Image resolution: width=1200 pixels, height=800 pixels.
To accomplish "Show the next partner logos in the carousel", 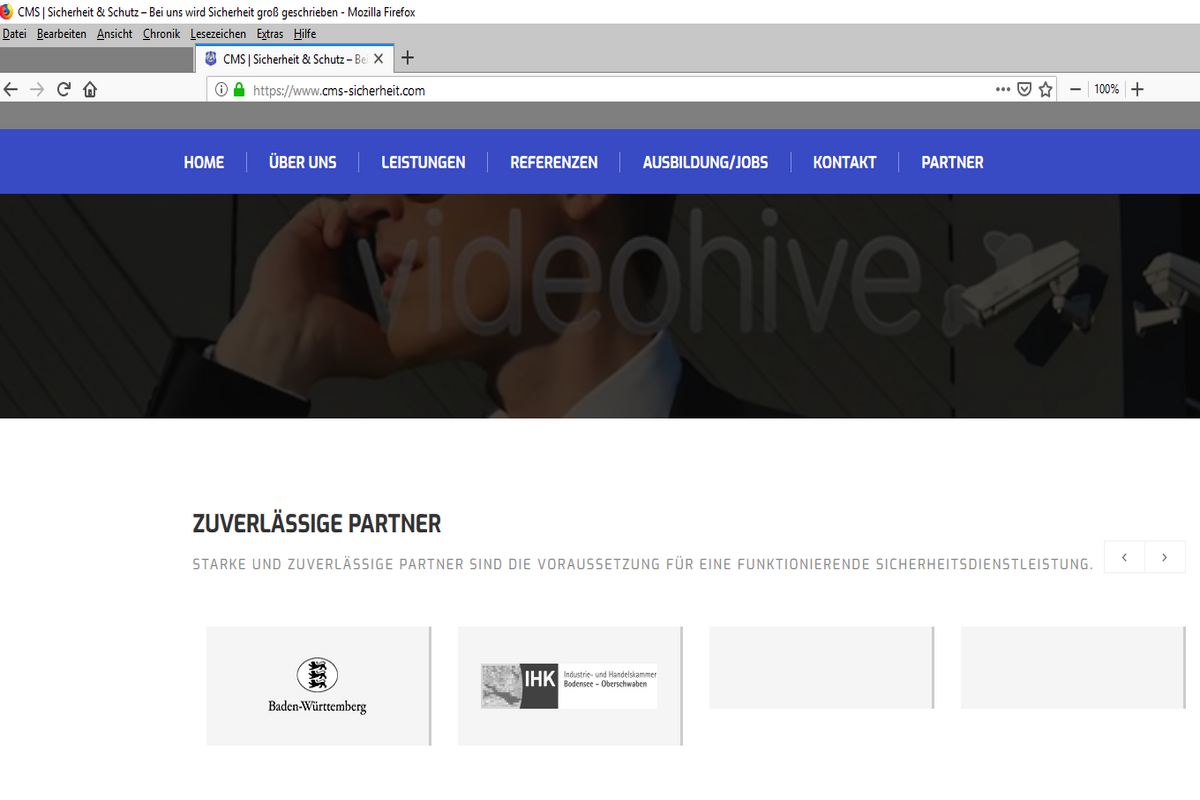I will click(1164, 557).
